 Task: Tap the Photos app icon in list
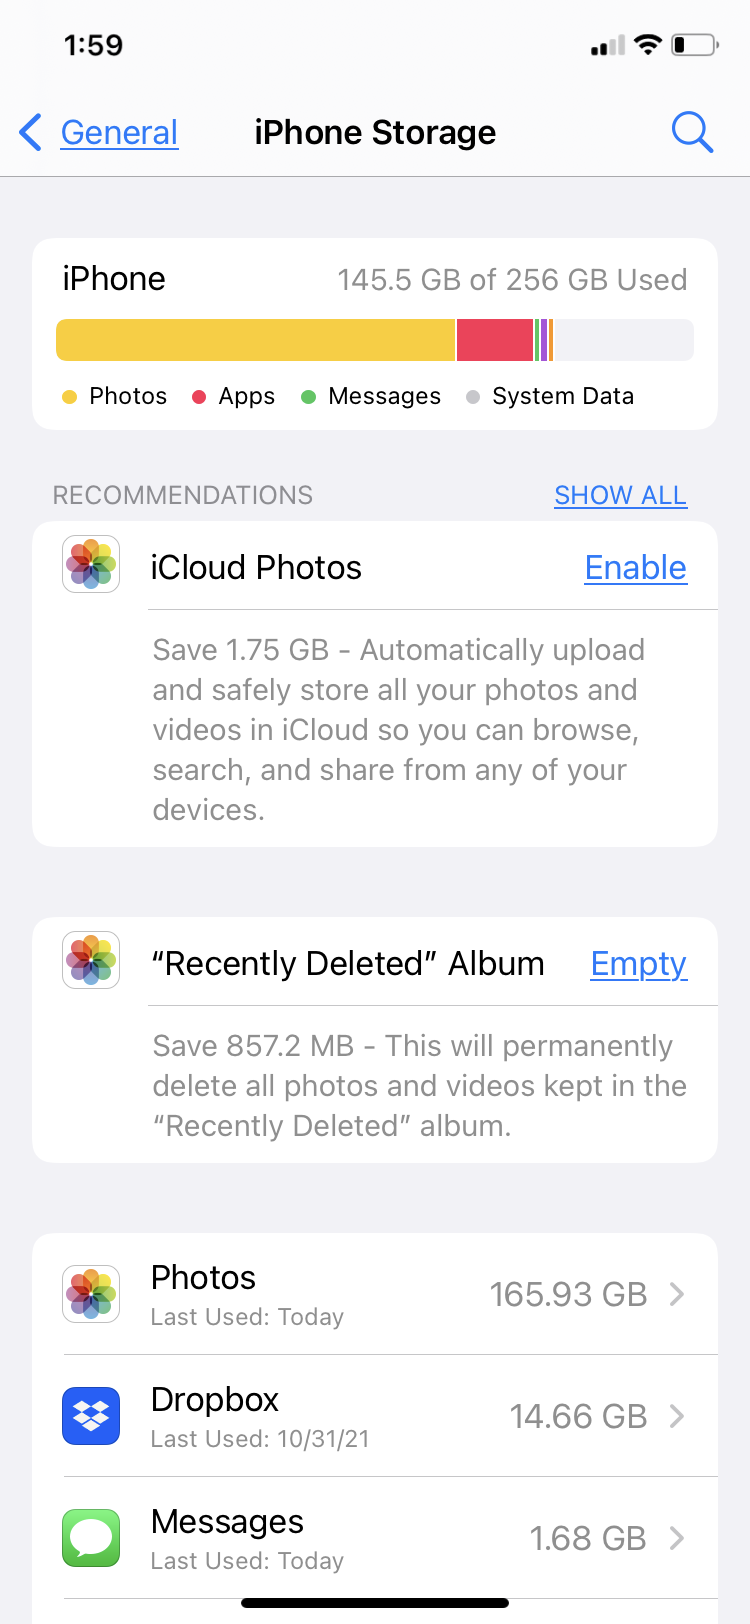(91, 1294)
